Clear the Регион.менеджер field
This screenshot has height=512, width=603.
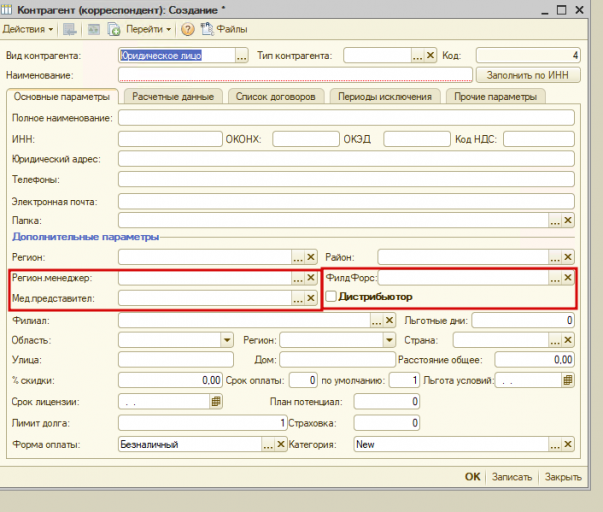pos(311,278)
